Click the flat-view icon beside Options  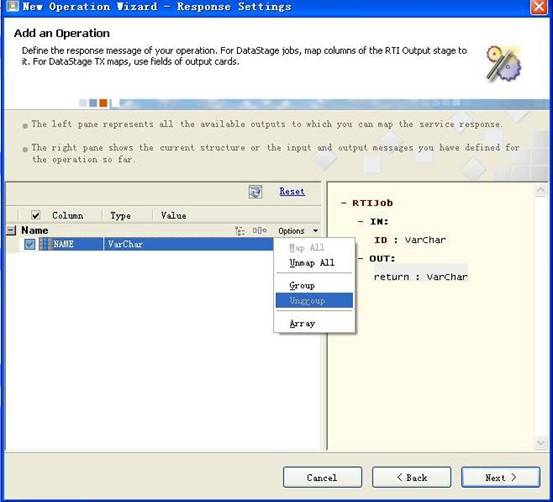(x=260, y=231)
